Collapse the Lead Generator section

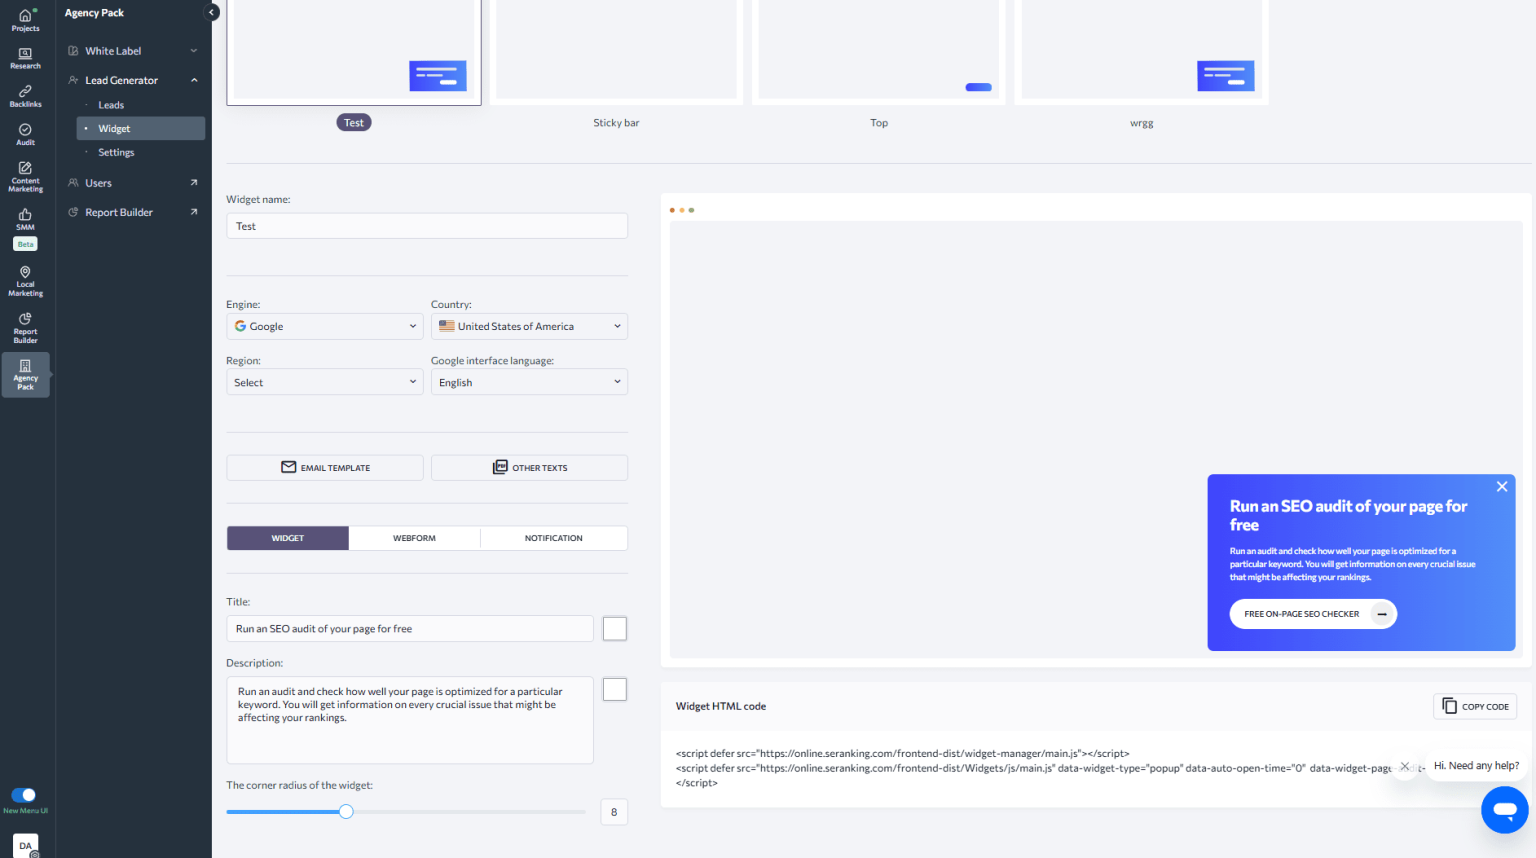194,79
